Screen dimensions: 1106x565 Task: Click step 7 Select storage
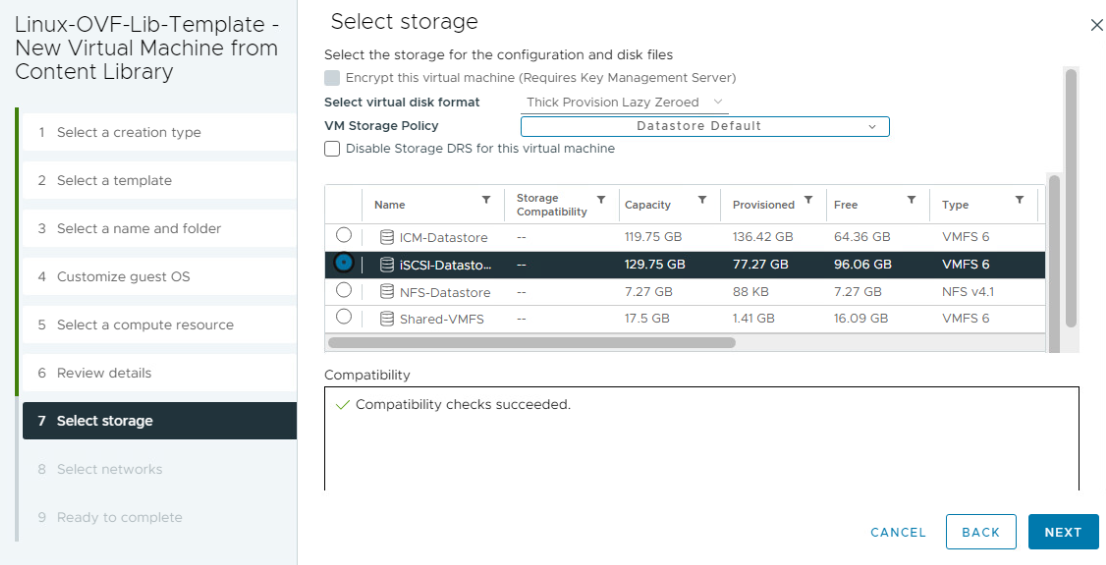click(x=159, y=421)
